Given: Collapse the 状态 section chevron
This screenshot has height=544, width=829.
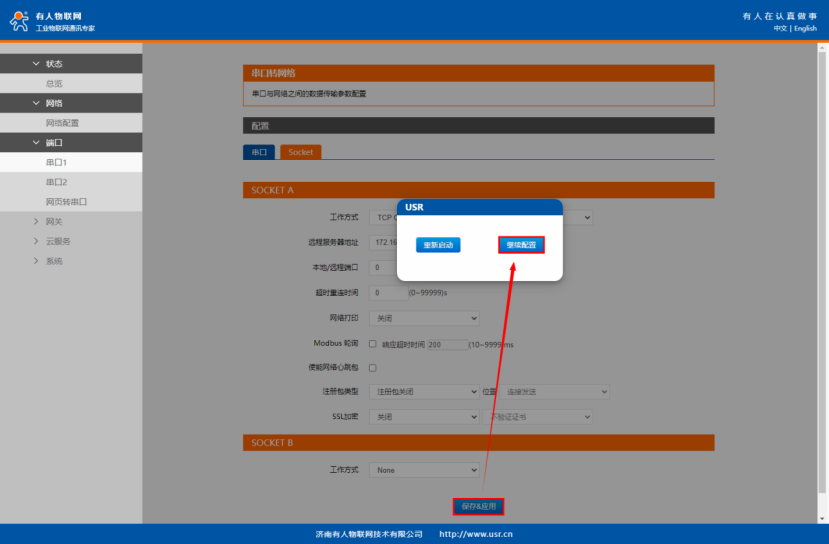Looking at the screenshot, I should 36,64.
